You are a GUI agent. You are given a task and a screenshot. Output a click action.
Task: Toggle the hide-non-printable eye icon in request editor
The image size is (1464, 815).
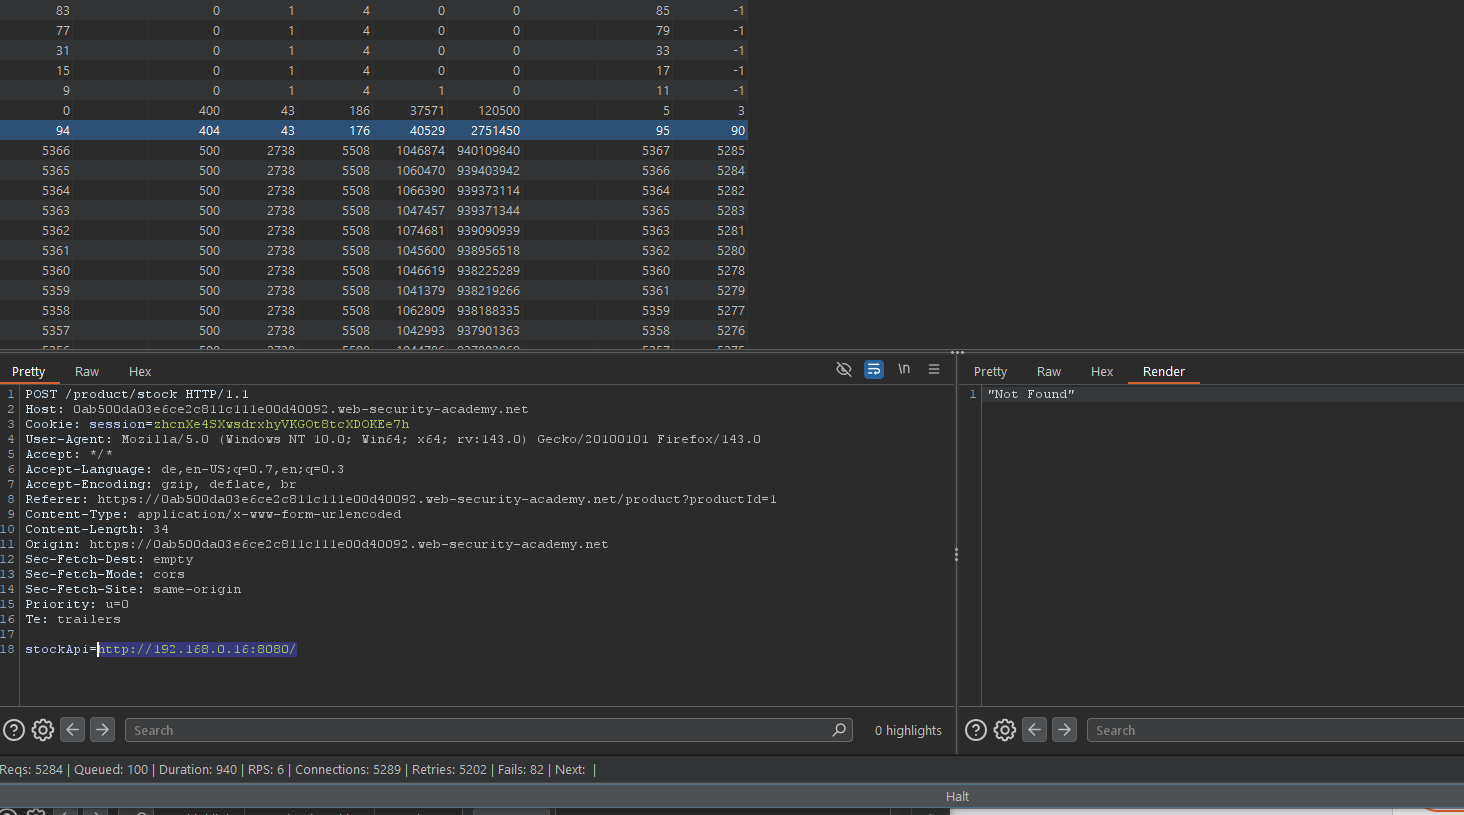(844, 370)
